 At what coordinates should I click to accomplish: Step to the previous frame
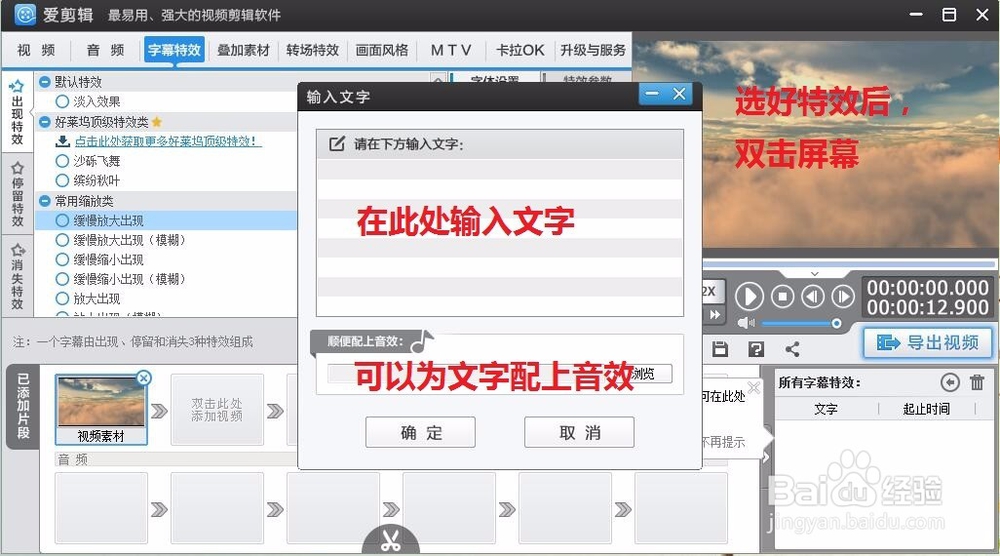pyautogui.click(x=812, y=296)
